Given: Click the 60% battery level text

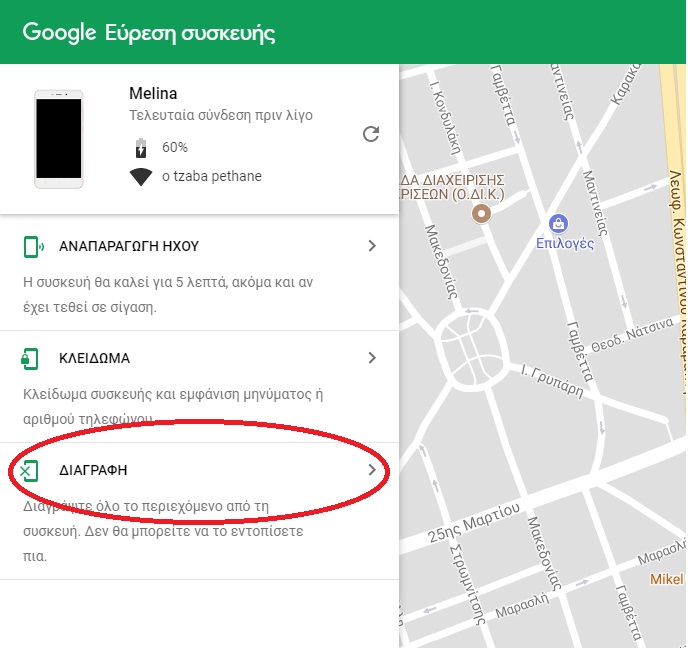Looking at the screenshot, I should tap(175, 147).
